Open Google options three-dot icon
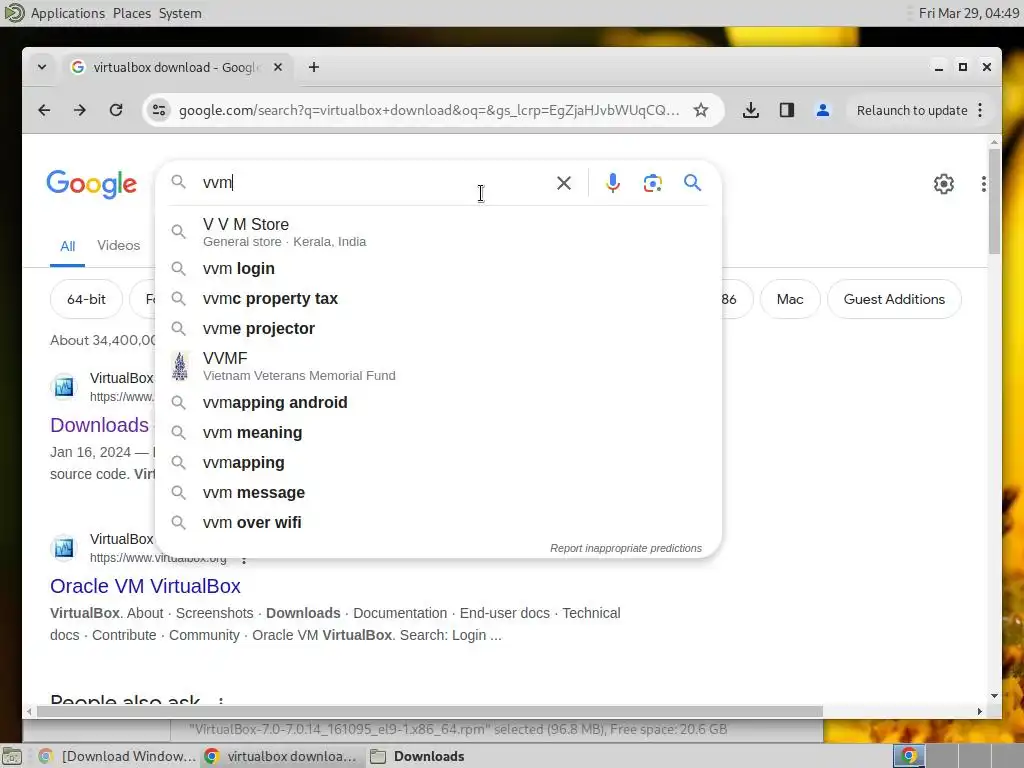 [983, 184]
